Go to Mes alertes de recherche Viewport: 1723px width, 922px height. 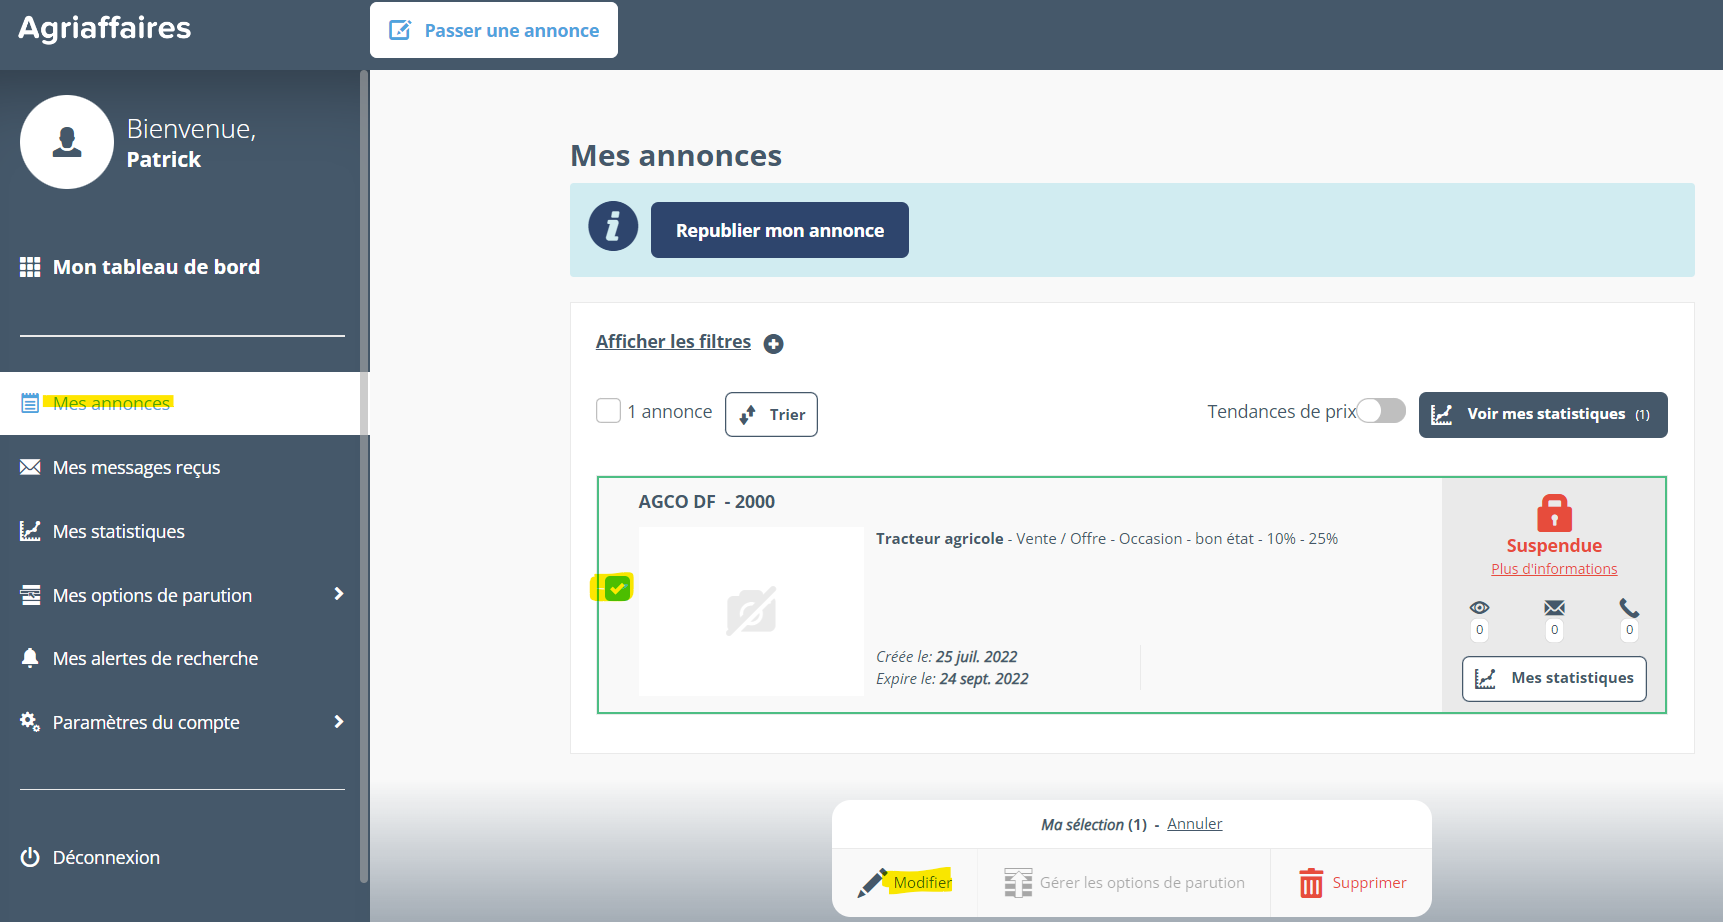tap(155, 659)
